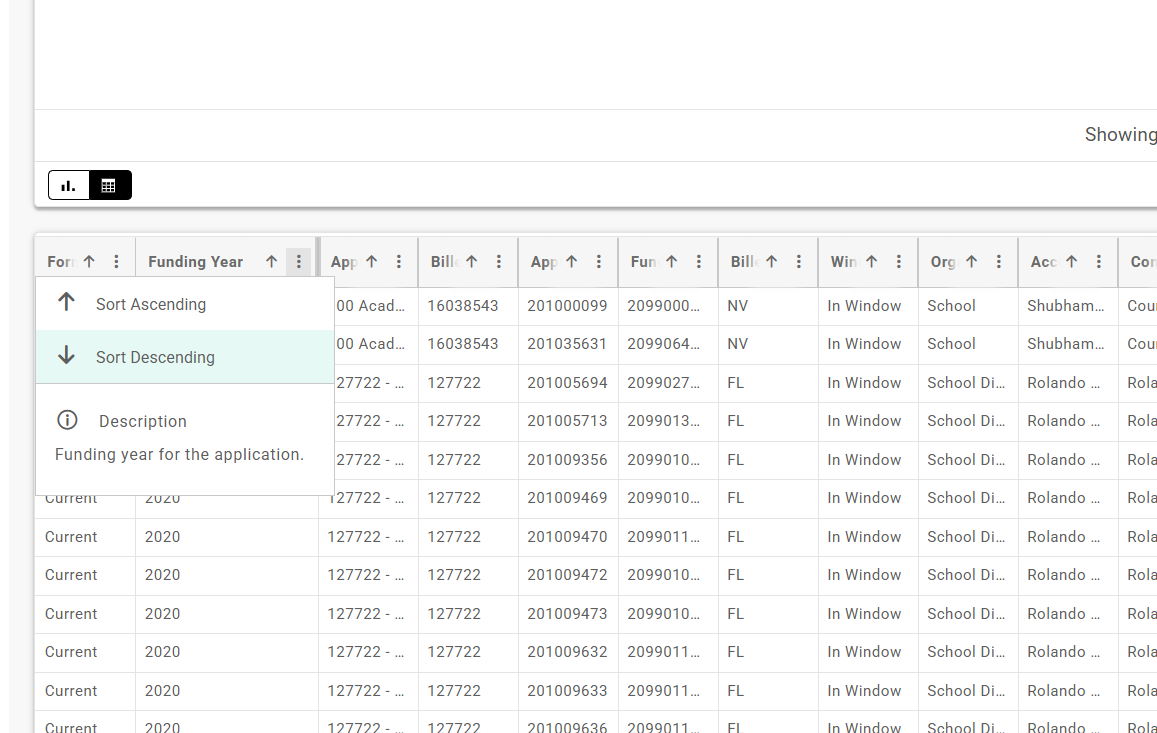Screen dimensions: 1157x733
Task: Click the sort arrow on Funding Year header
Action: tap(271, 262)
